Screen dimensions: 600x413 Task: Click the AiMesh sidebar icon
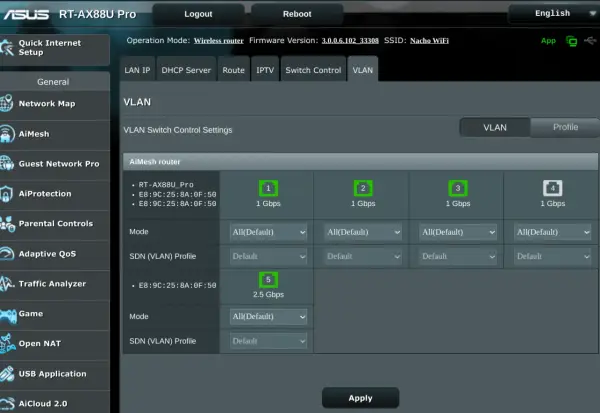pyautogui.click(x=7, y=134)
